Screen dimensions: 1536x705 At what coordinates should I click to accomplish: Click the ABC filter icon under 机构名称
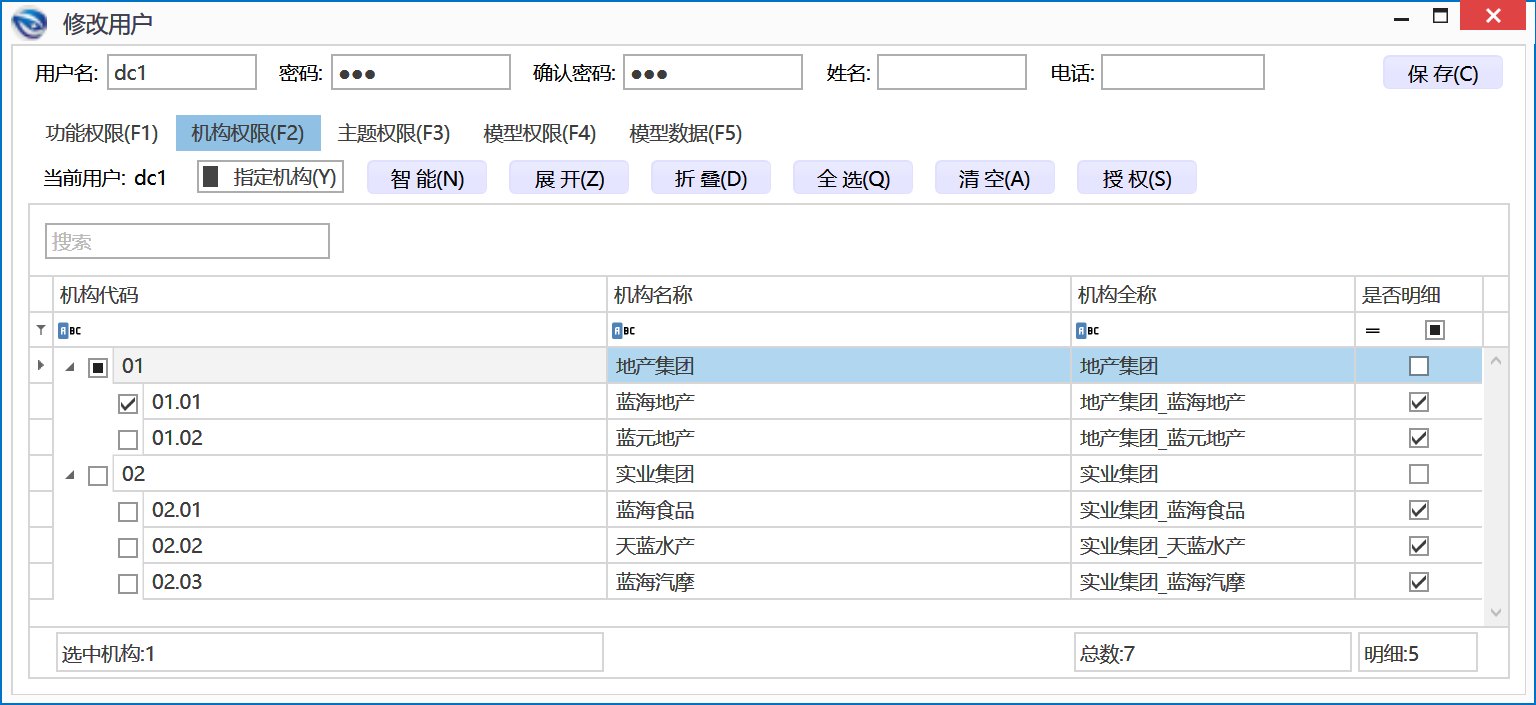623,330
